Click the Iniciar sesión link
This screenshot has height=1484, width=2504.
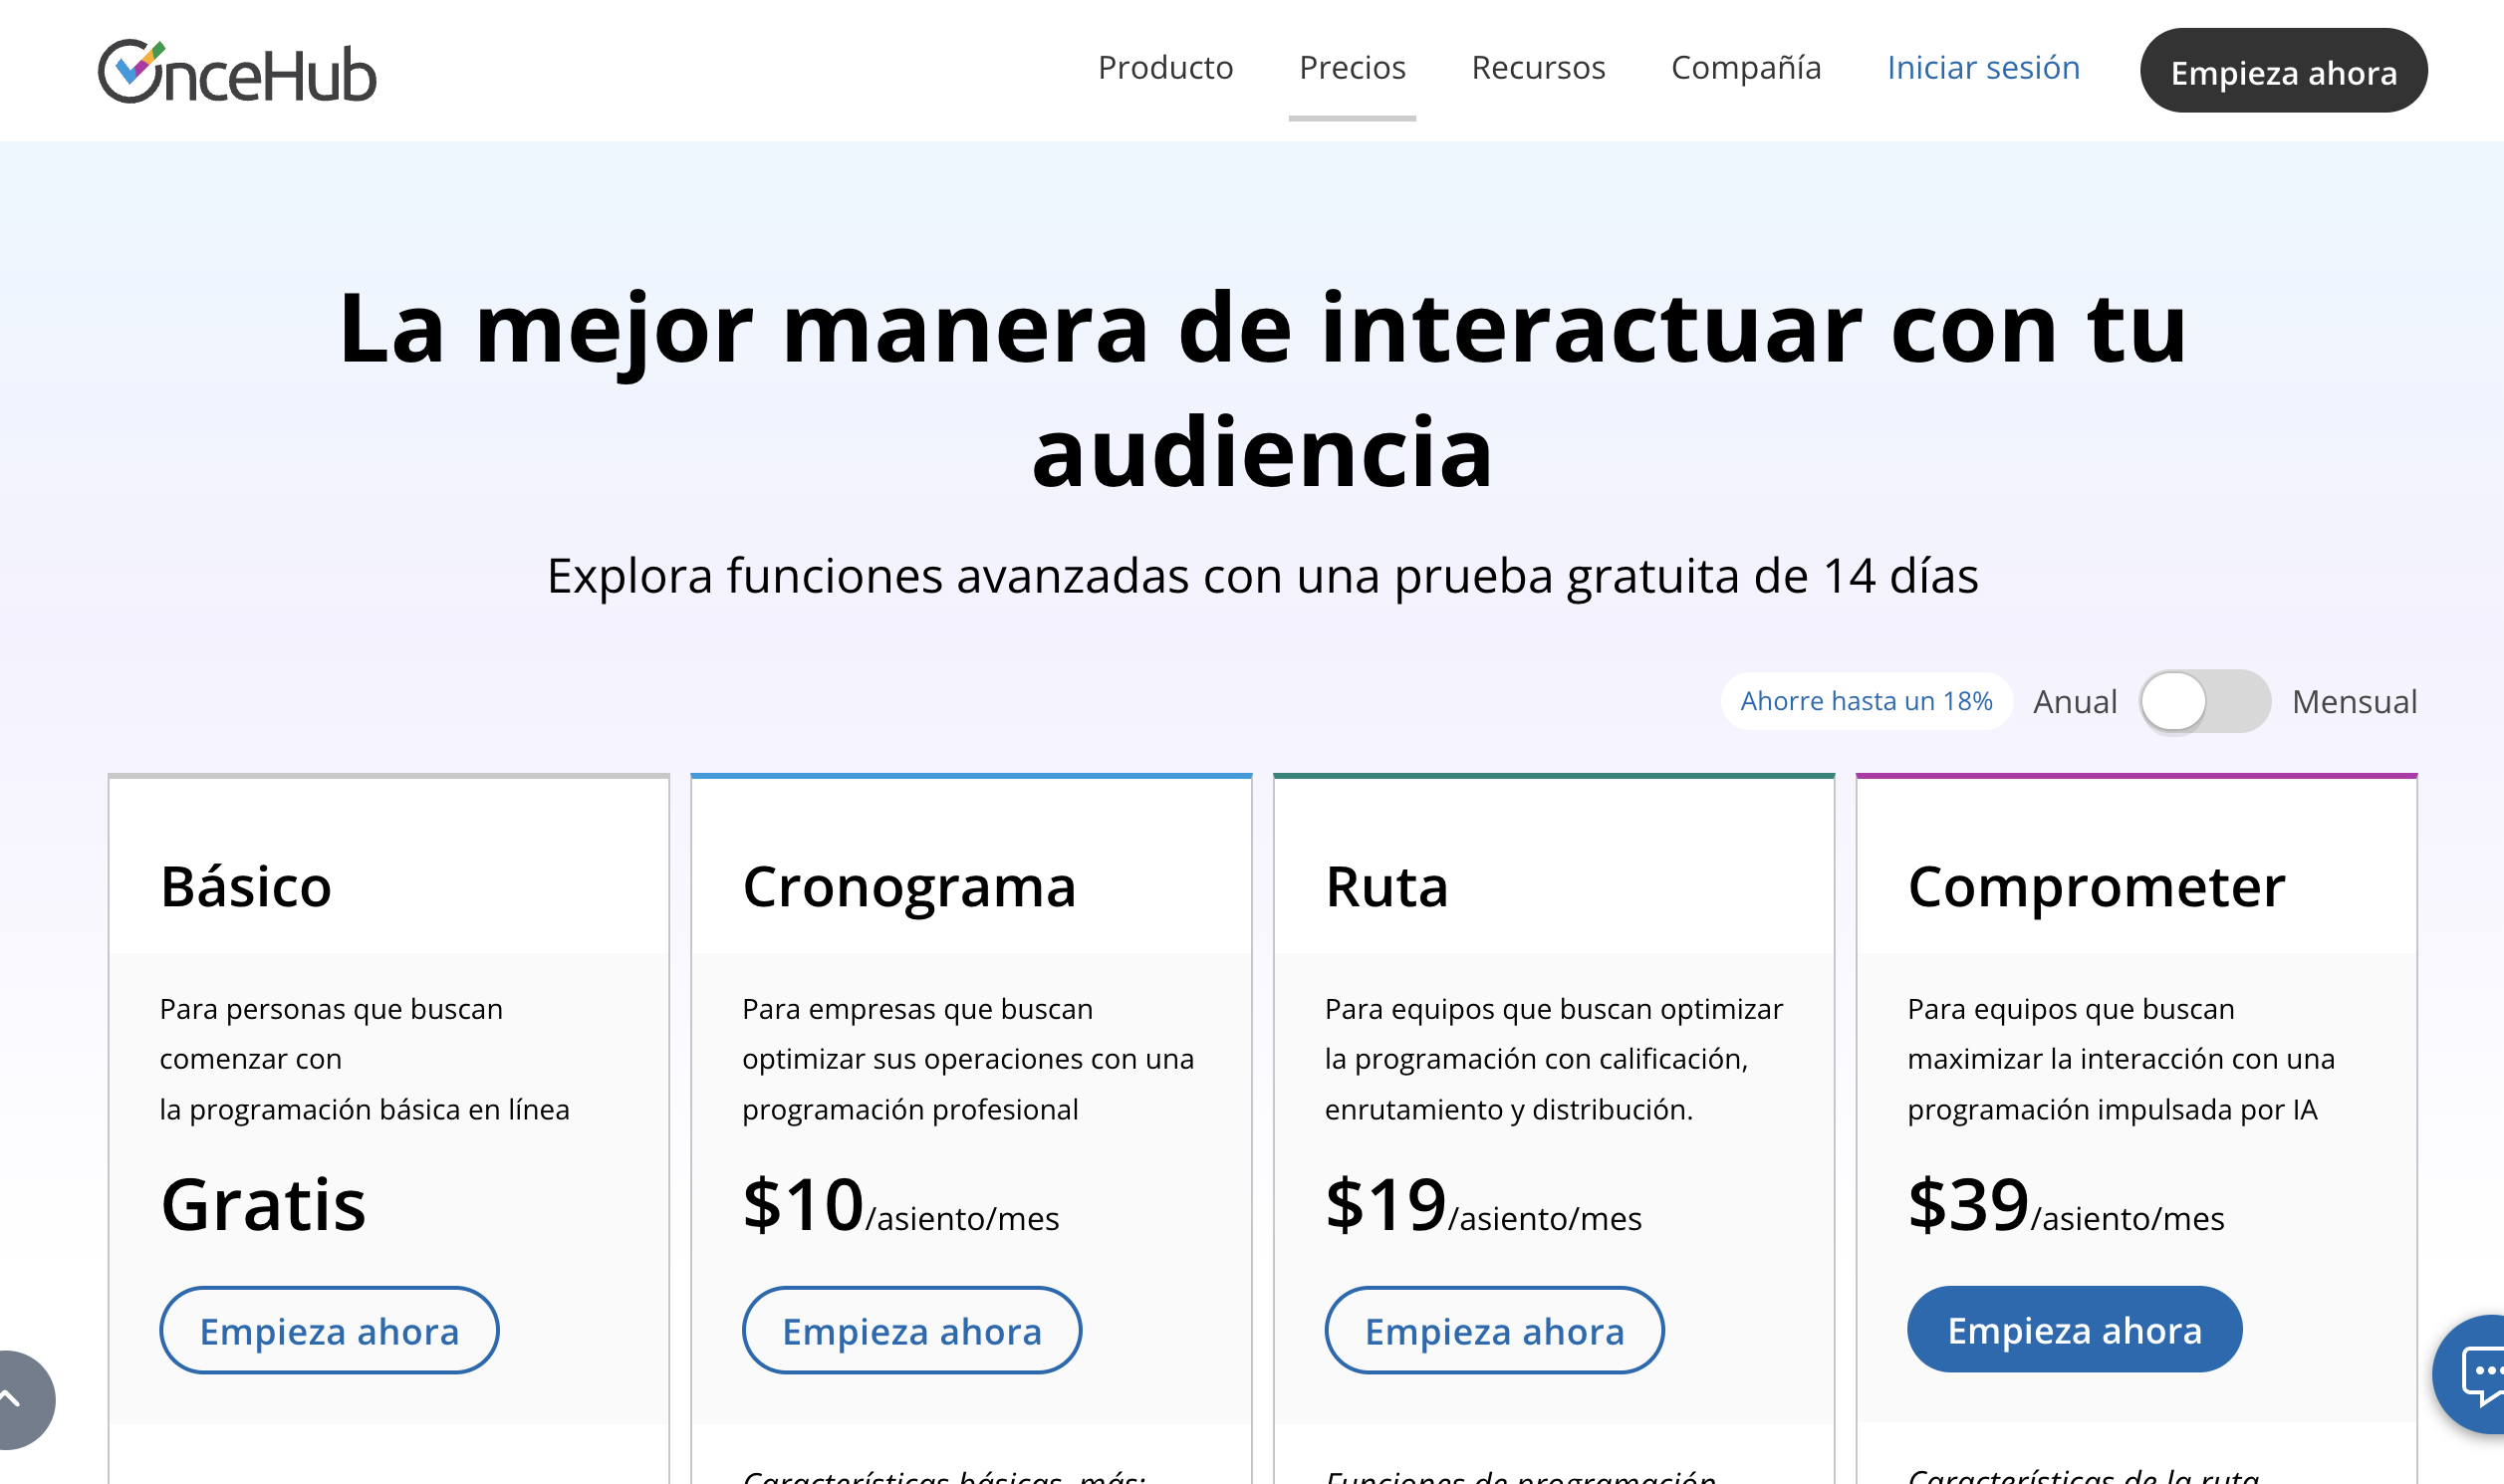coord(1983,68)
